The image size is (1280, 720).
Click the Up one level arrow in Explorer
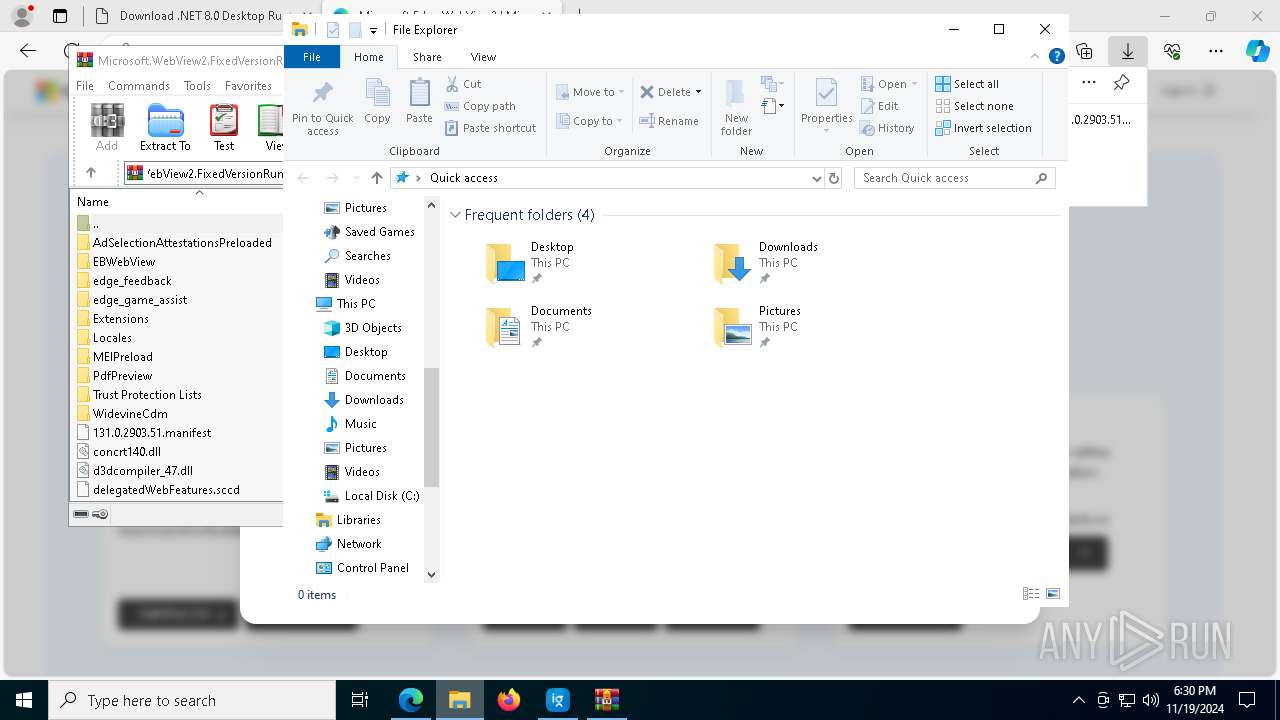click(376, 178)
